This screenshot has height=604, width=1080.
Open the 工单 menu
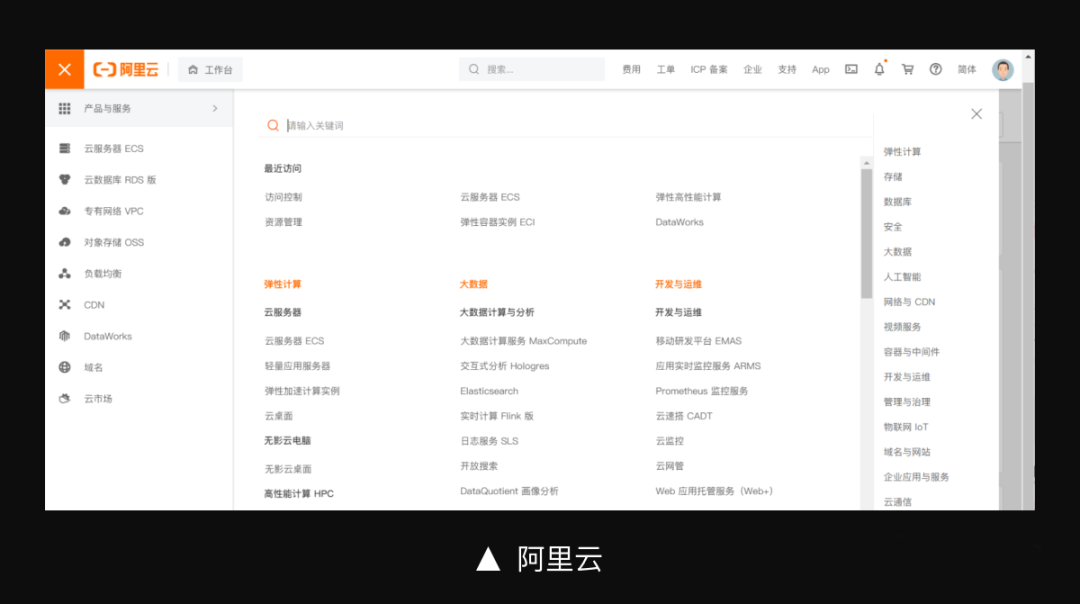click(665, 70)
